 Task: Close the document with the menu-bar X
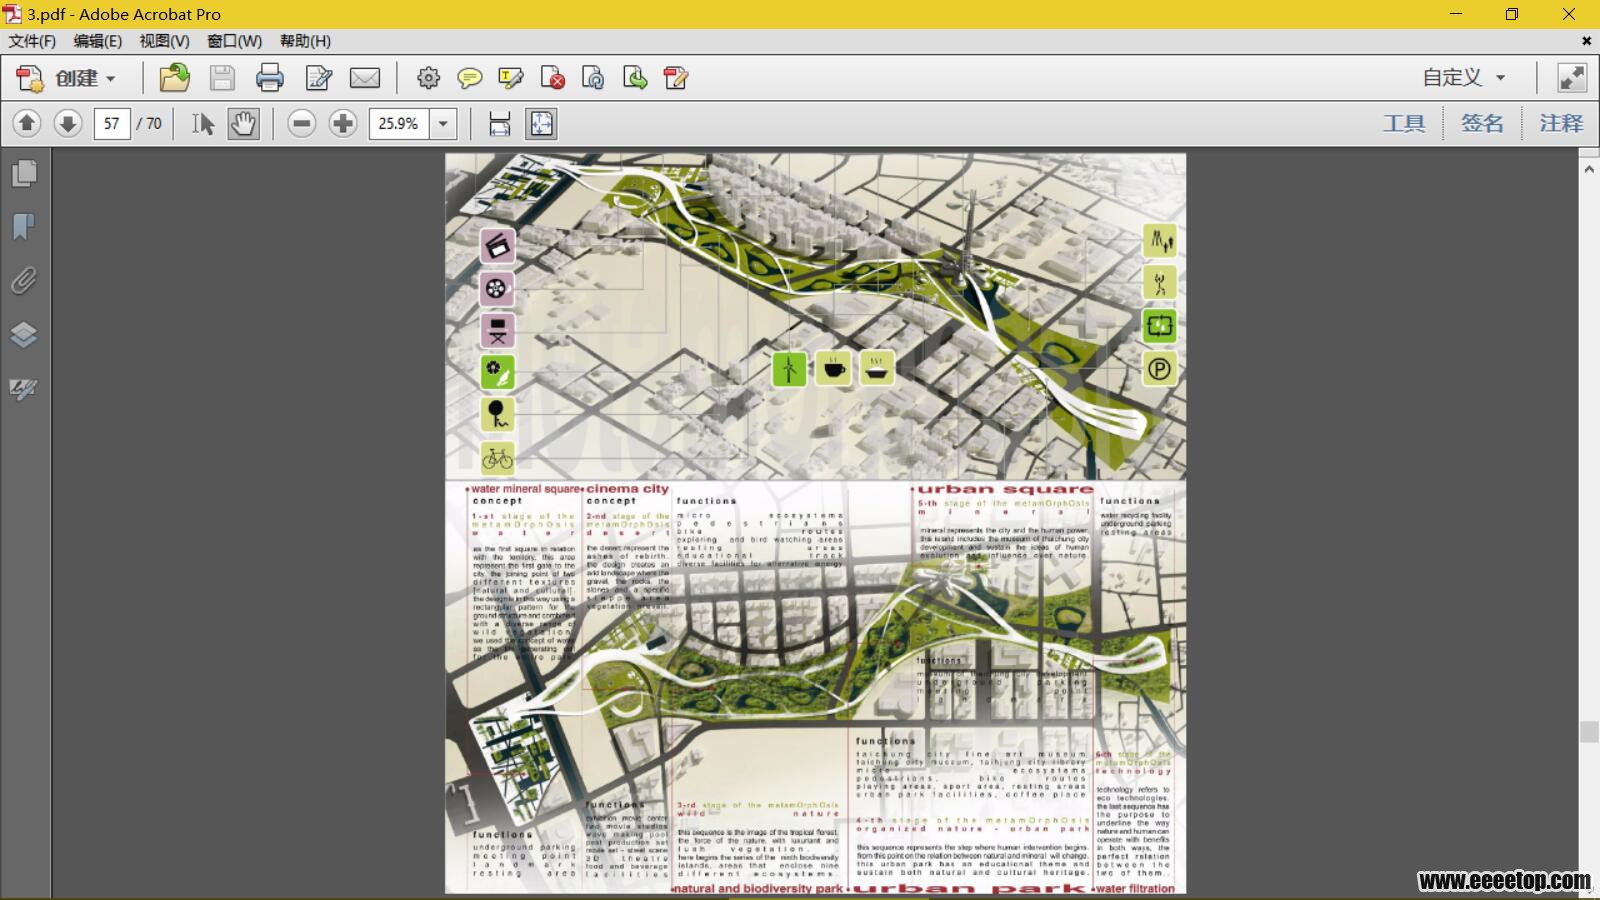1586,41
